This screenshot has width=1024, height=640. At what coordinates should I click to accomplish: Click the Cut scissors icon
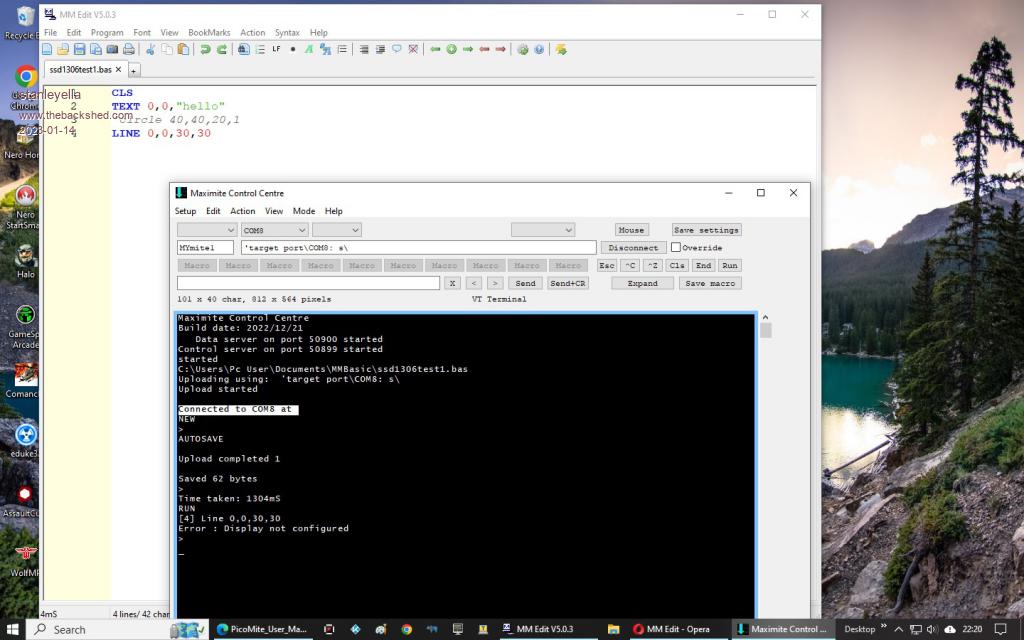click(x=151, y=49)
